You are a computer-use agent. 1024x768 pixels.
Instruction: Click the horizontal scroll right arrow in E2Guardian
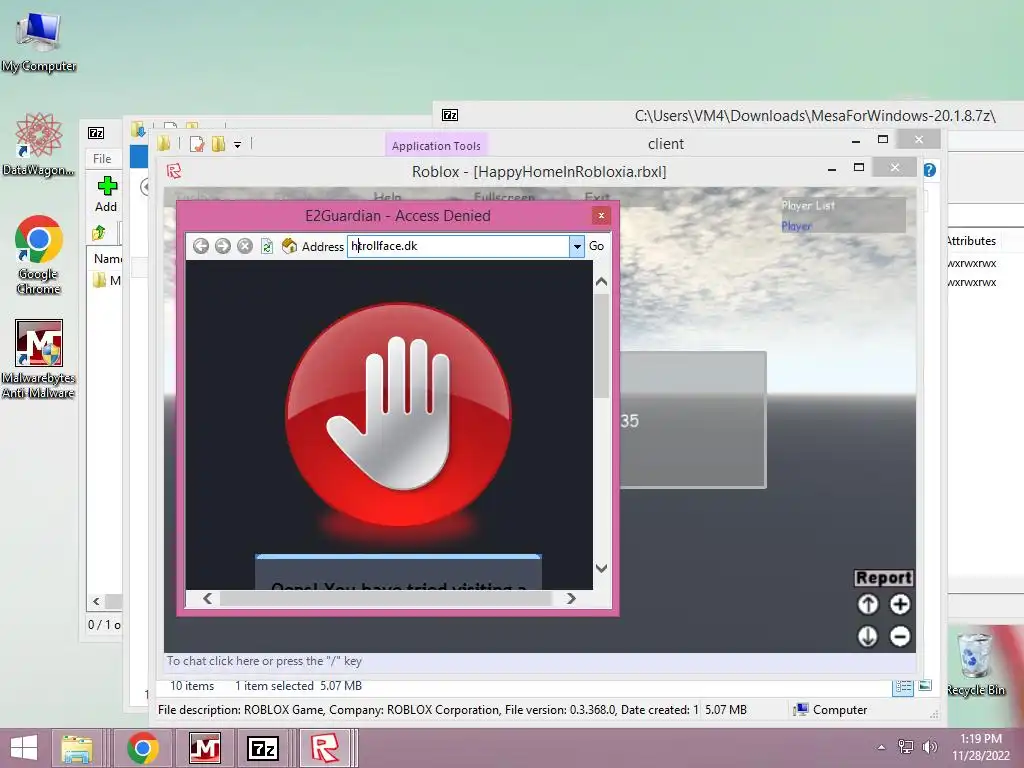[x=571, y=598]
